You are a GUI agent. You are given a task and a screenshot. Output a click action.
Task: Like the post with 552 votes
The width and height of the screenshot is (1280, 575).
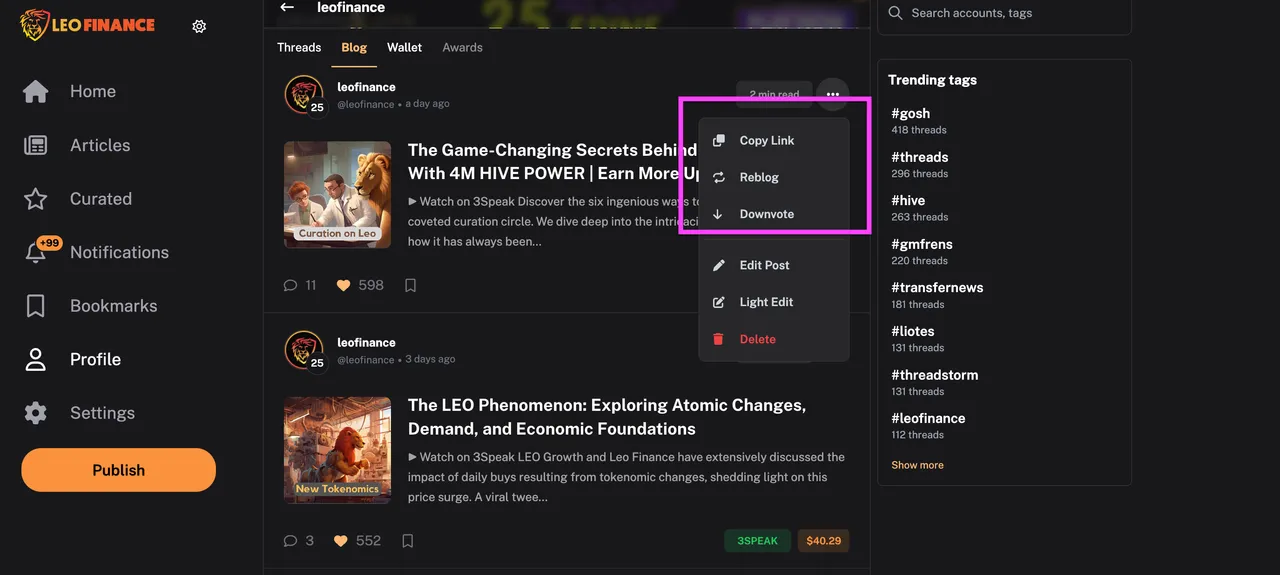pyautogui.click(x=358, y=540)
